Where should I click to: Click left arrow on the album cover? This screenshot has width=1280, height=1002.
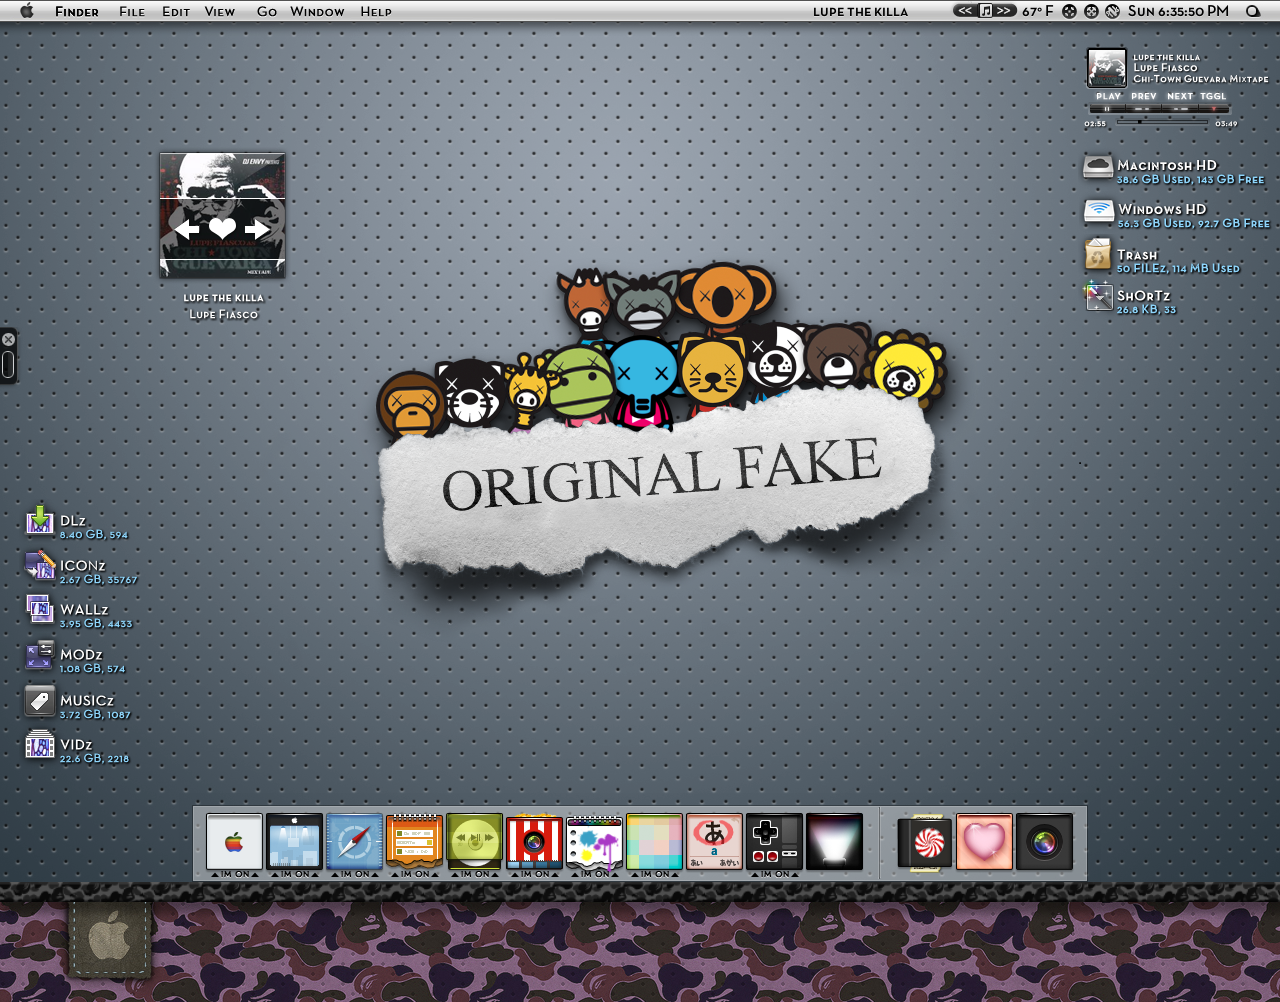(x=187, y=230)
